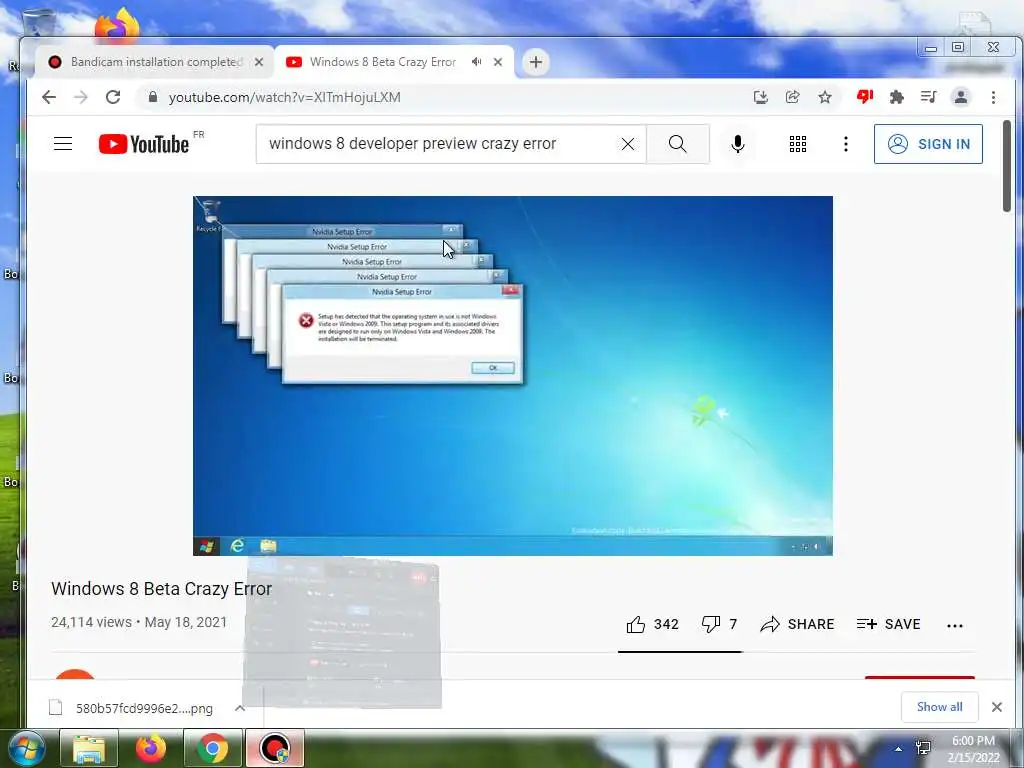Viewport: 1024px width, 768px height.
Task: Open the Windows Start button
Action: (27, 748)
